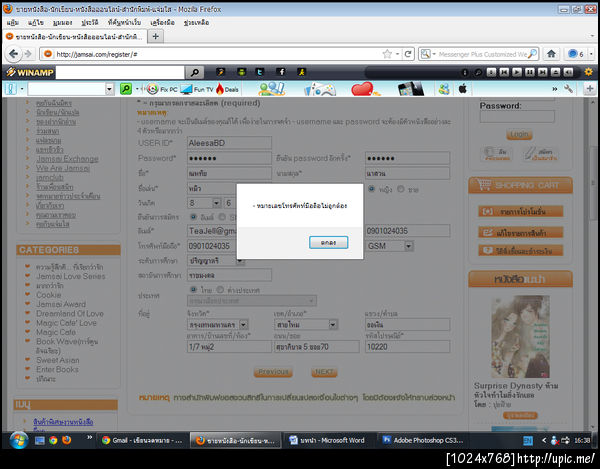Viewport: 600px width, 469px height.
Task: Open Winamp toolbar settings gear
Action: pos(589,72)
